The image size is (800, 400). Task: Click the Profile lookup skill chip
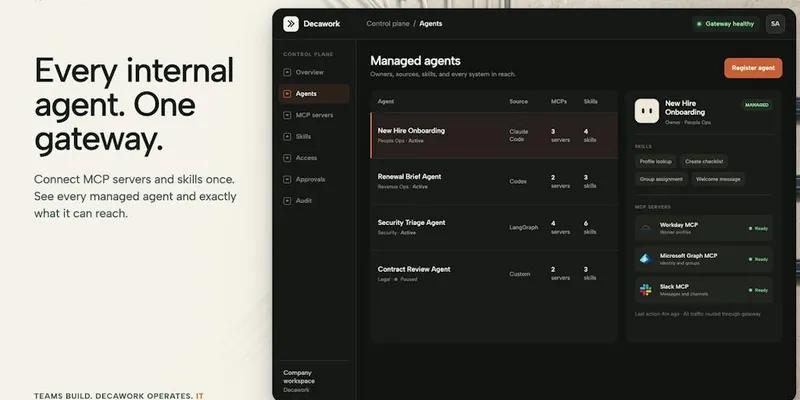click(x=656, y=161)
